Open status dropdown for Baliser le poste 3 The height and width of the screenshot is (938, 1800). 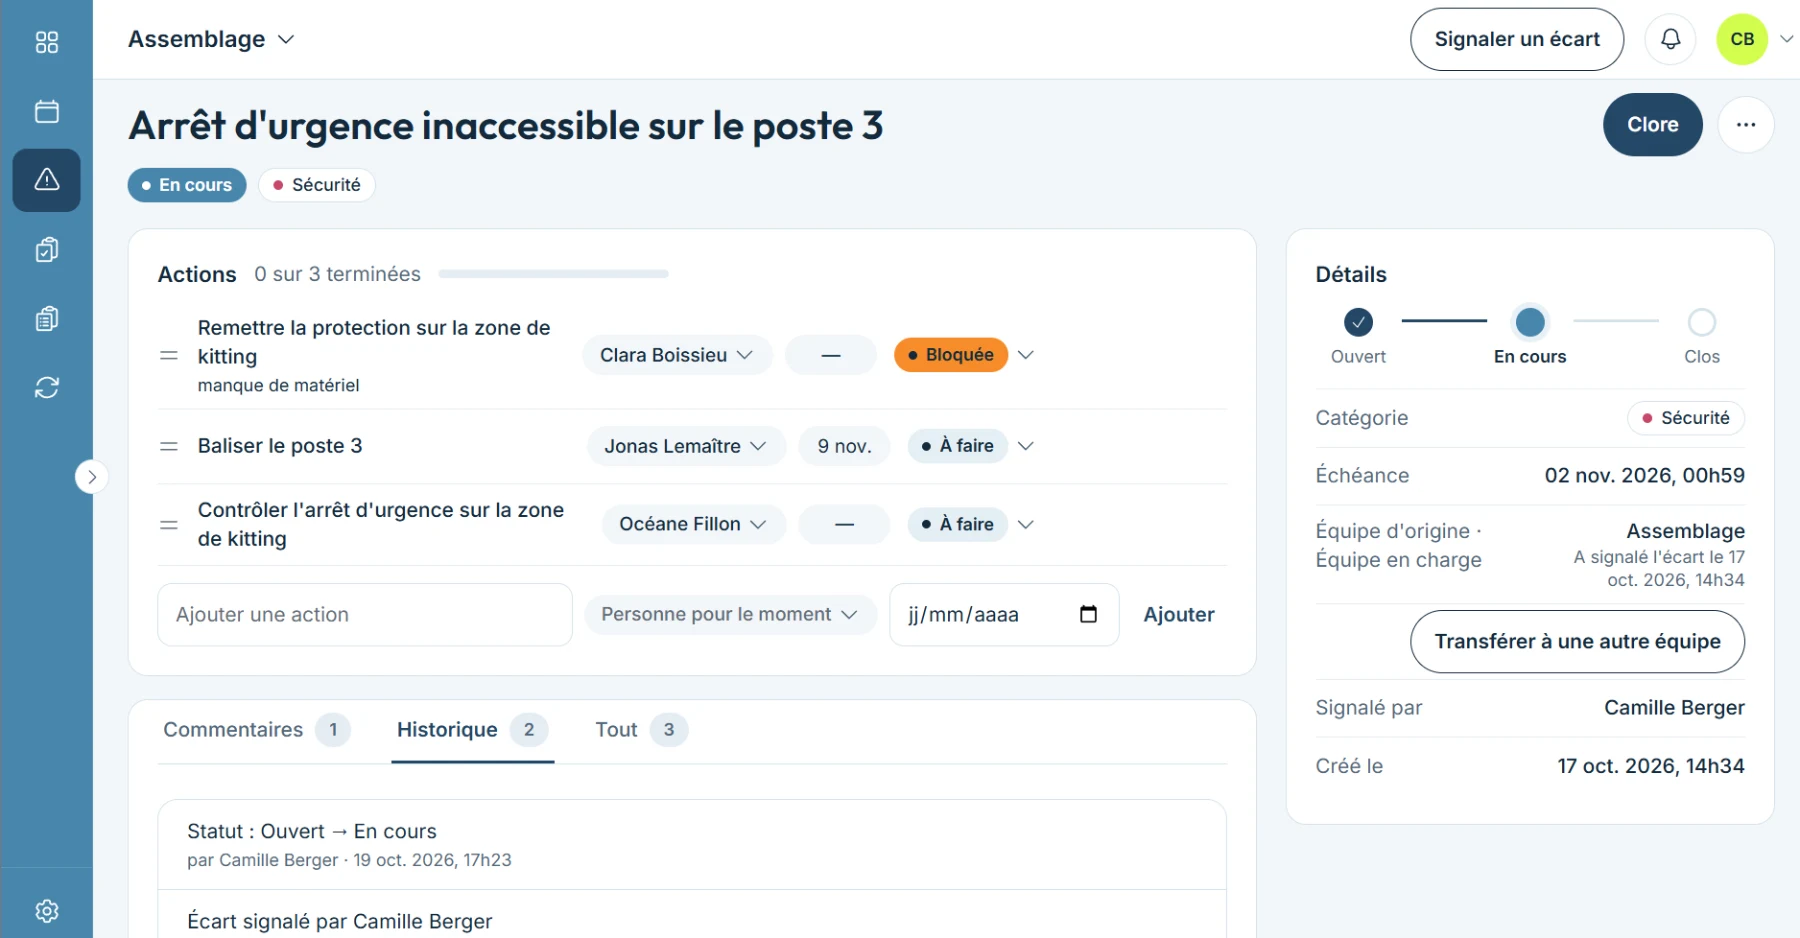970,446
